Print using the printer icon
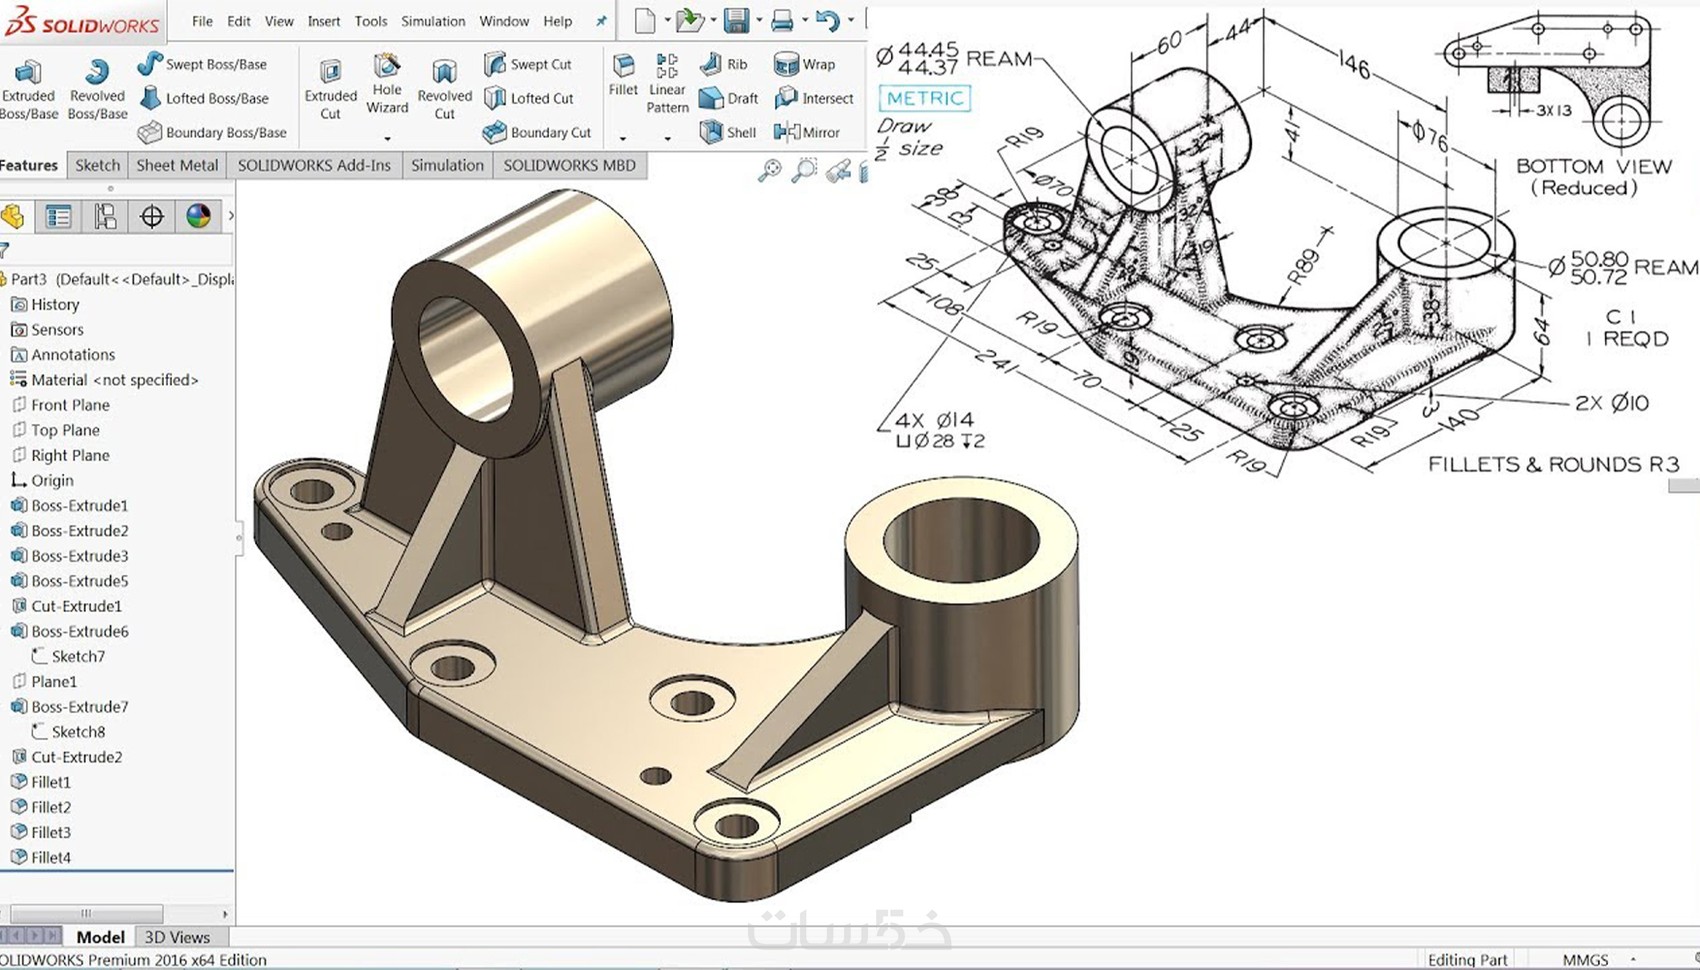 pyautogui.click(x=782, y=20)
